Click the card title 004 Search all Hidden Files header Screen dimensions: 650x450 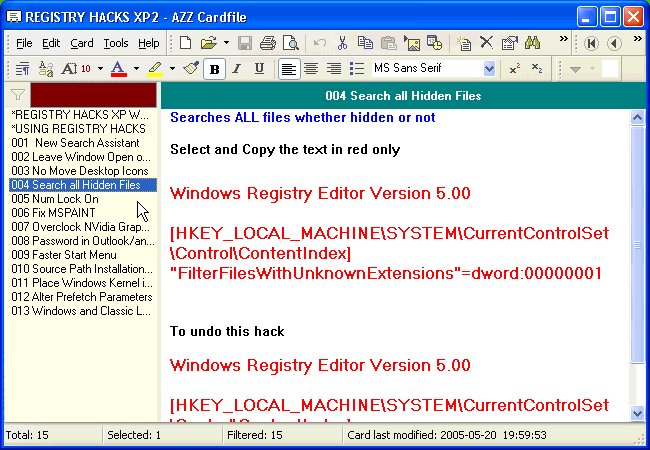(403, 96)
